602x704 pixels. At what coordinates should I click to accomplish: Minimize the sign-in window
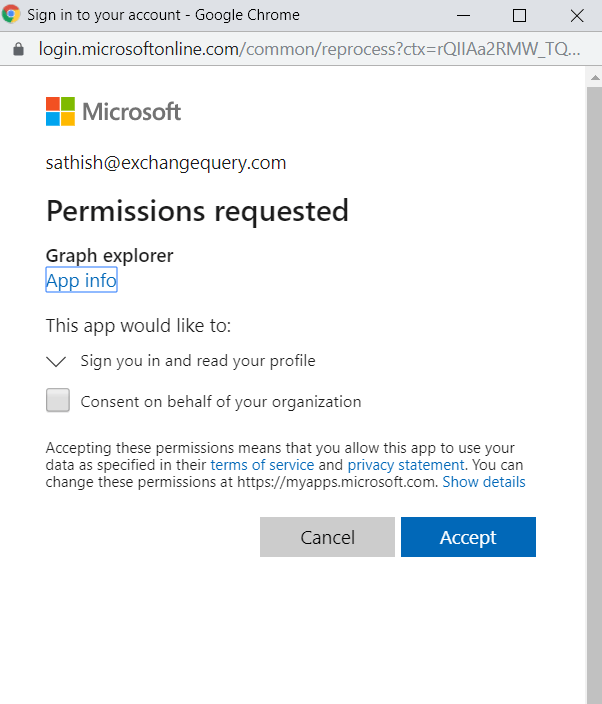[x=464, y=15]
